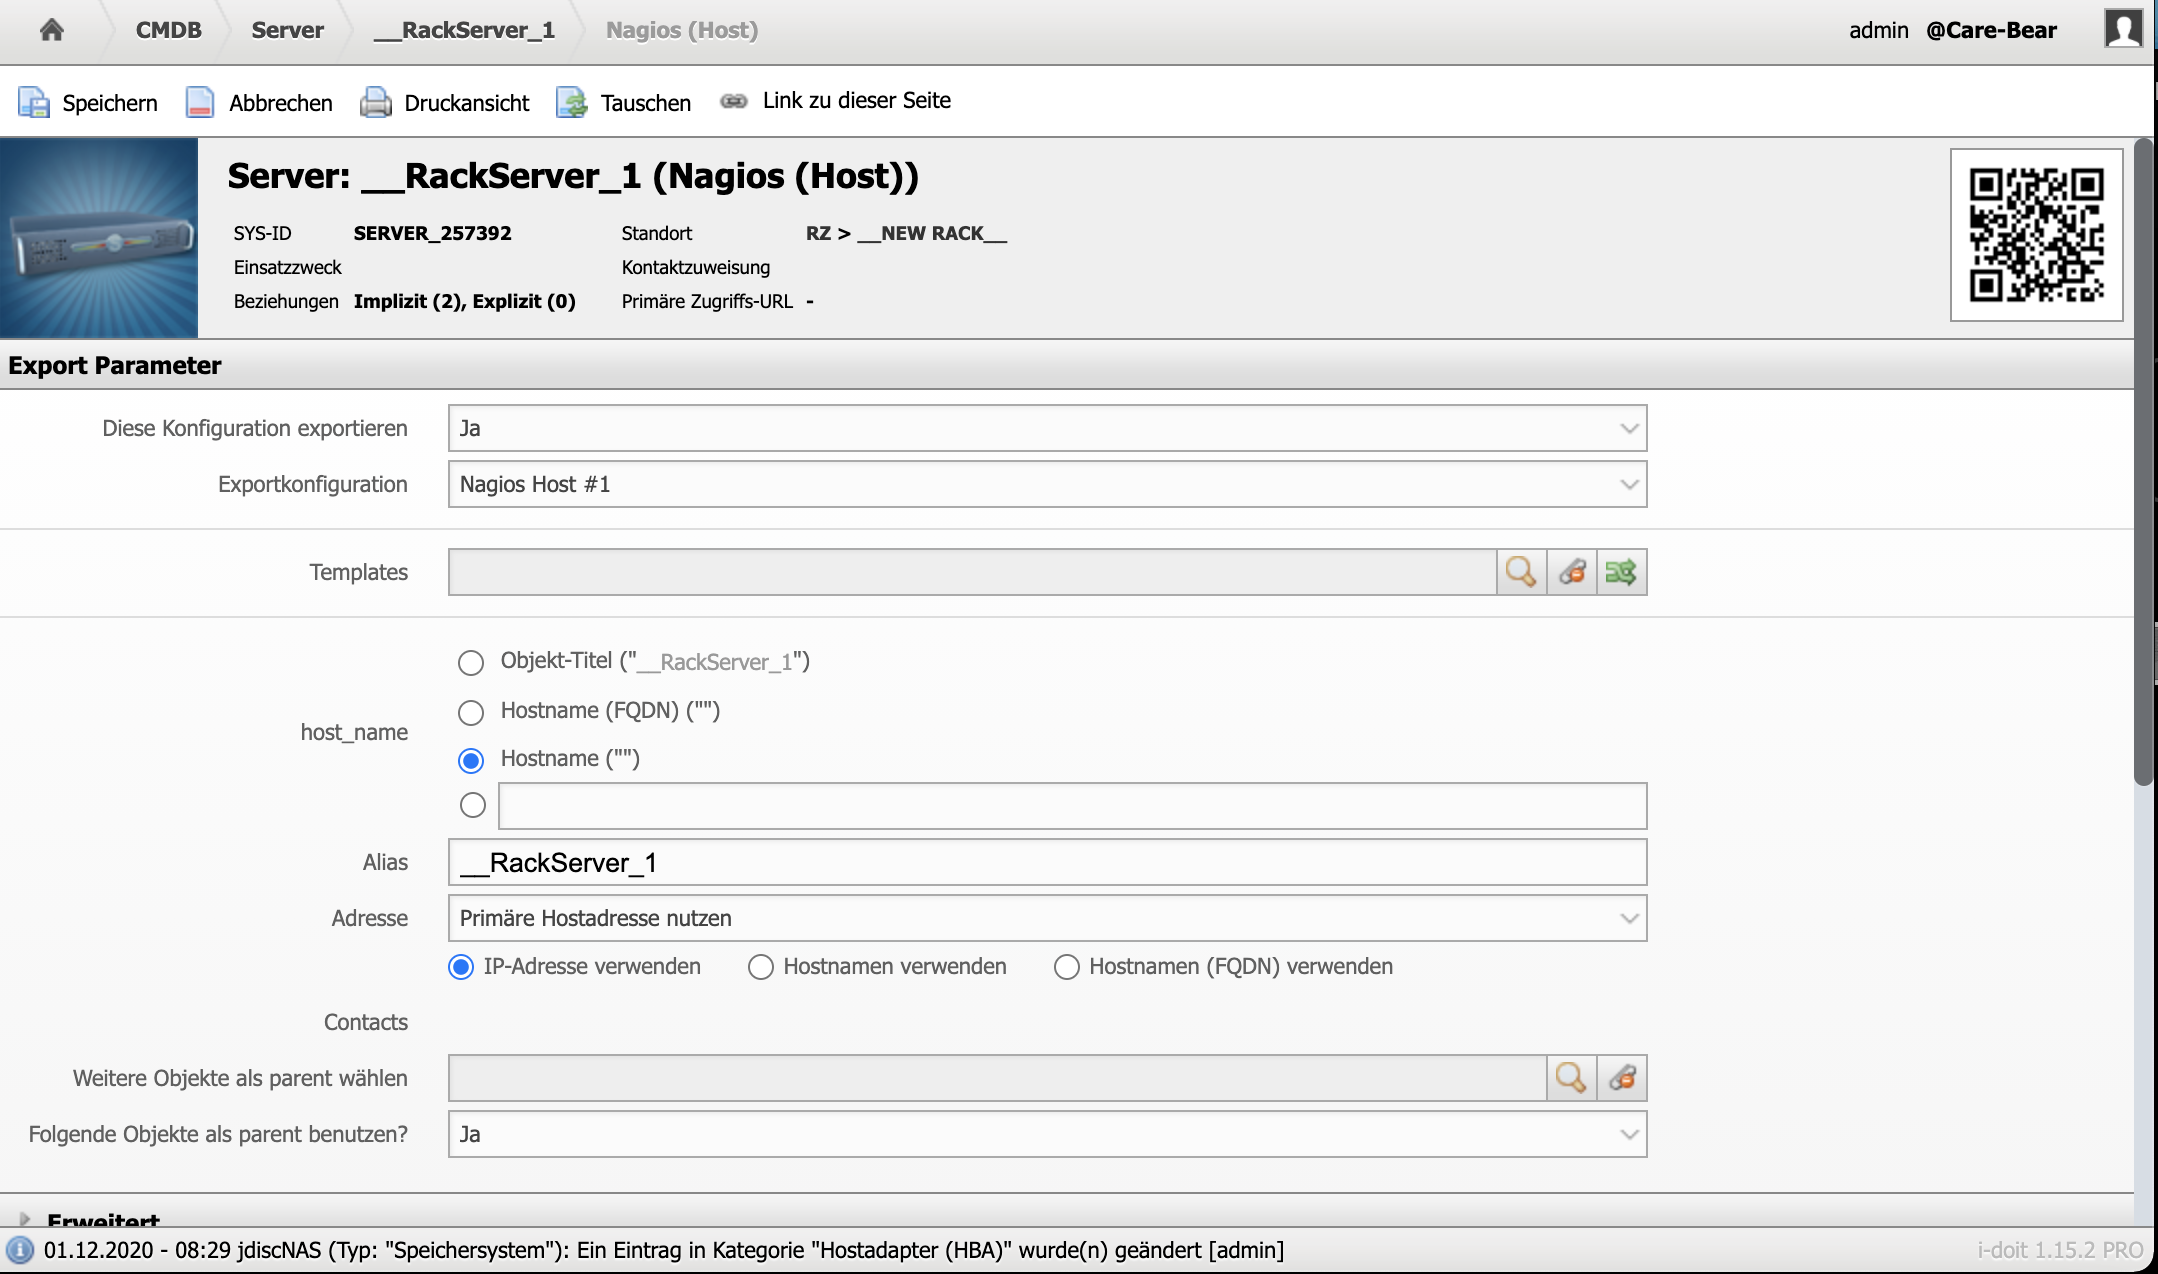Select Objekt-Titel radio for host_name
The width and height of the screenshot is (2158, 1274).
point(471,662)
